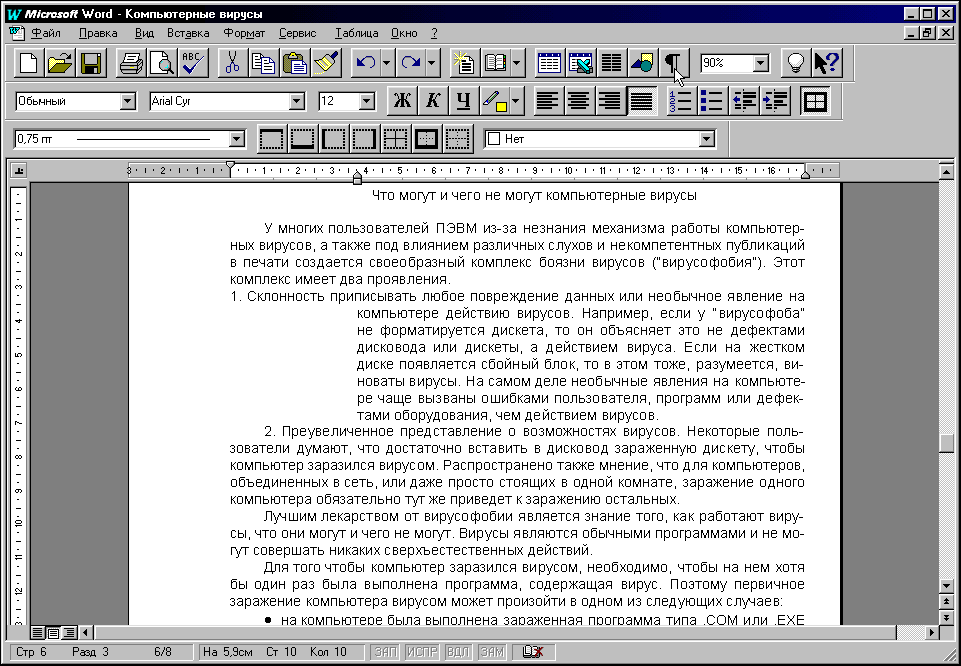Apply a numbered list
This screenshot has height=666, width=961.
tap(682, 101)
